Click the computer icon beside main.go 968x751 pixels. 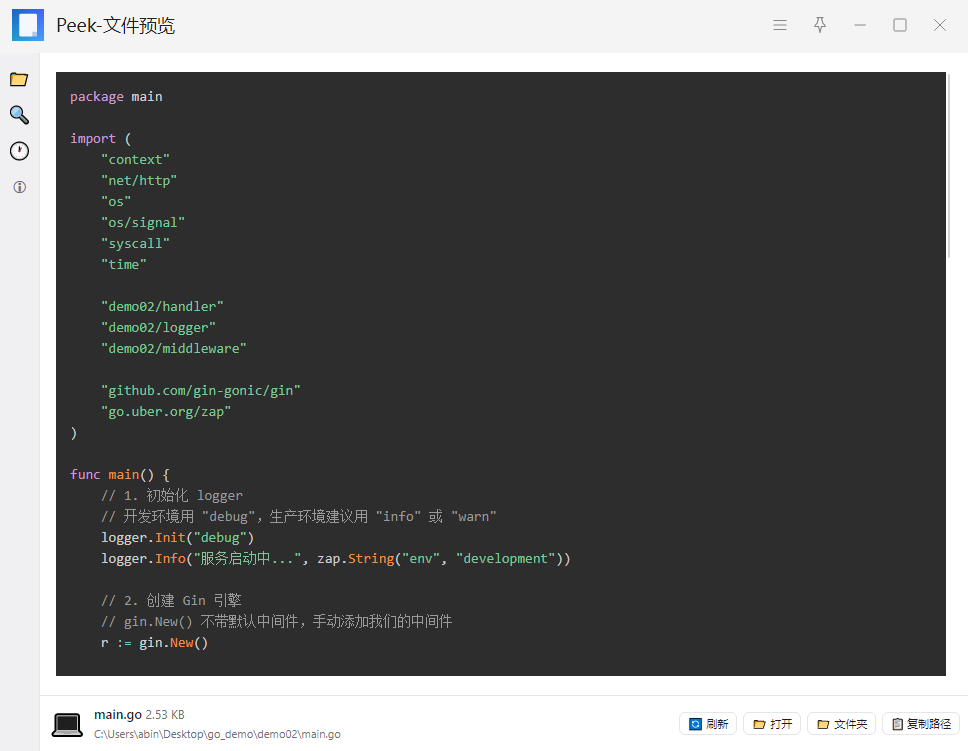pos(67,724)
